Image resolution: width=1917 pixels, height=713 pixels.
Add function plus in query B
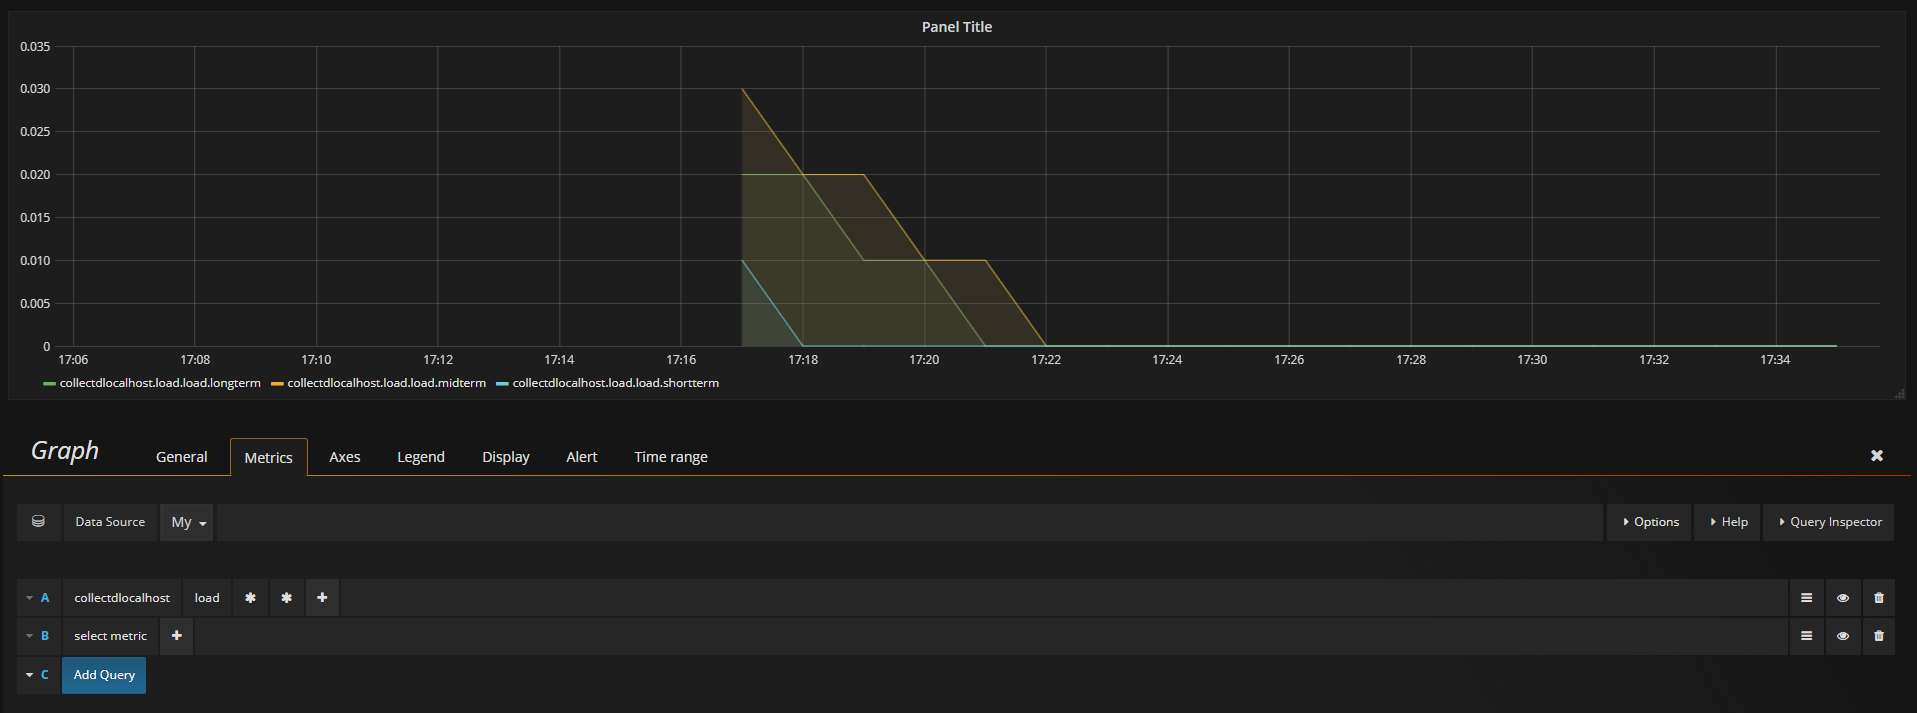[x=177, y=636]
